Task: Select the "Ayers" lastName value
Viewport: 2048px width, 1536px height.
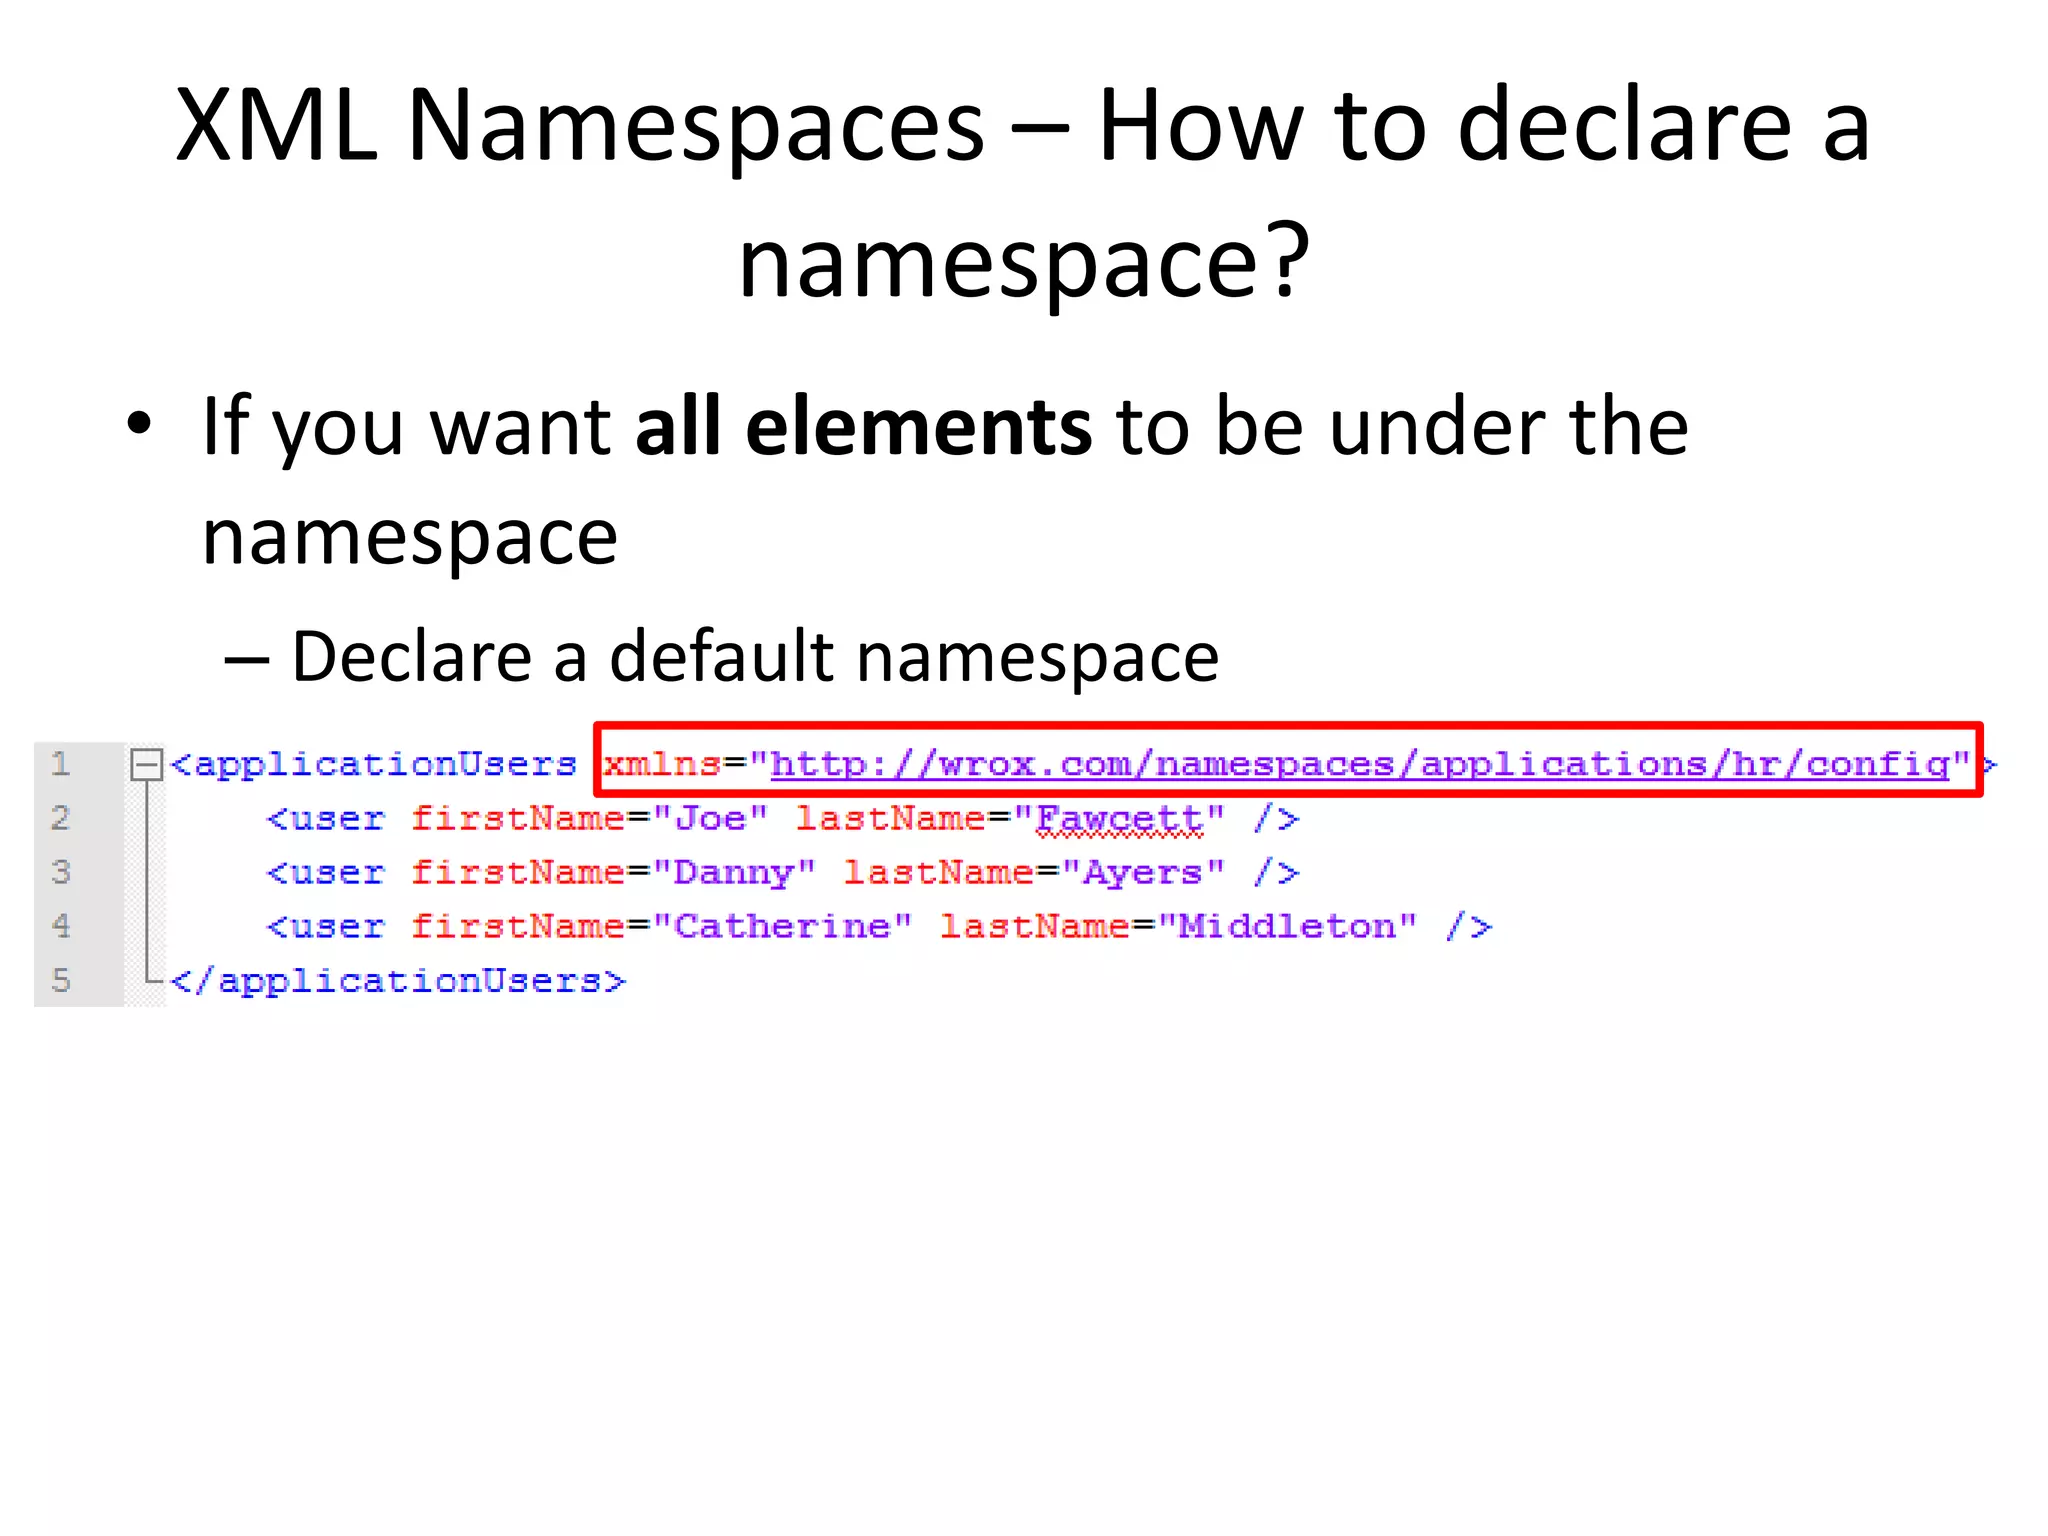Action: coord(1143,873)
